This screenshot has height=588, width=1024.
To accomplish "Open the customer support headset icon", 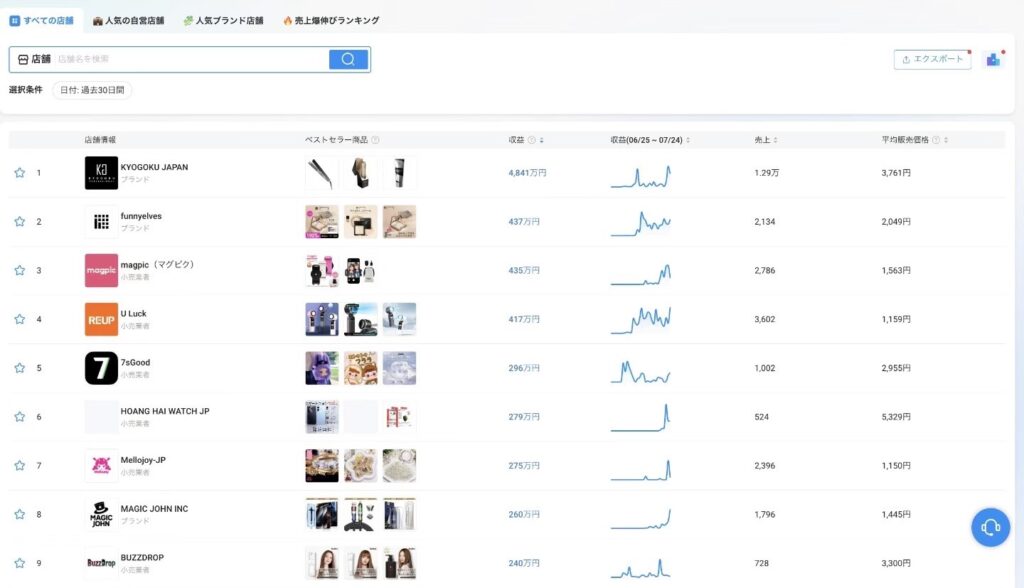I will tap(990, 527).
